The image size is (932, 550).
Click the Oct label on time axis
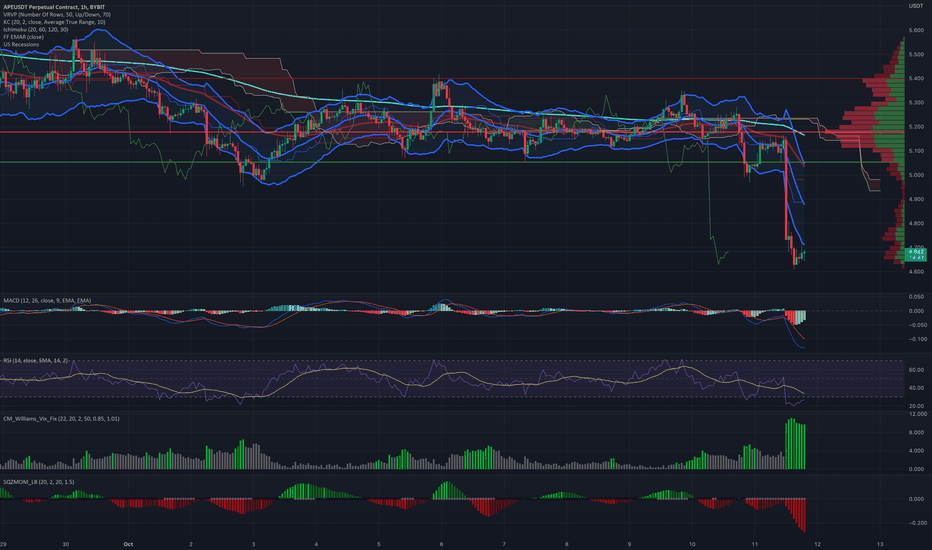[128, 544]
